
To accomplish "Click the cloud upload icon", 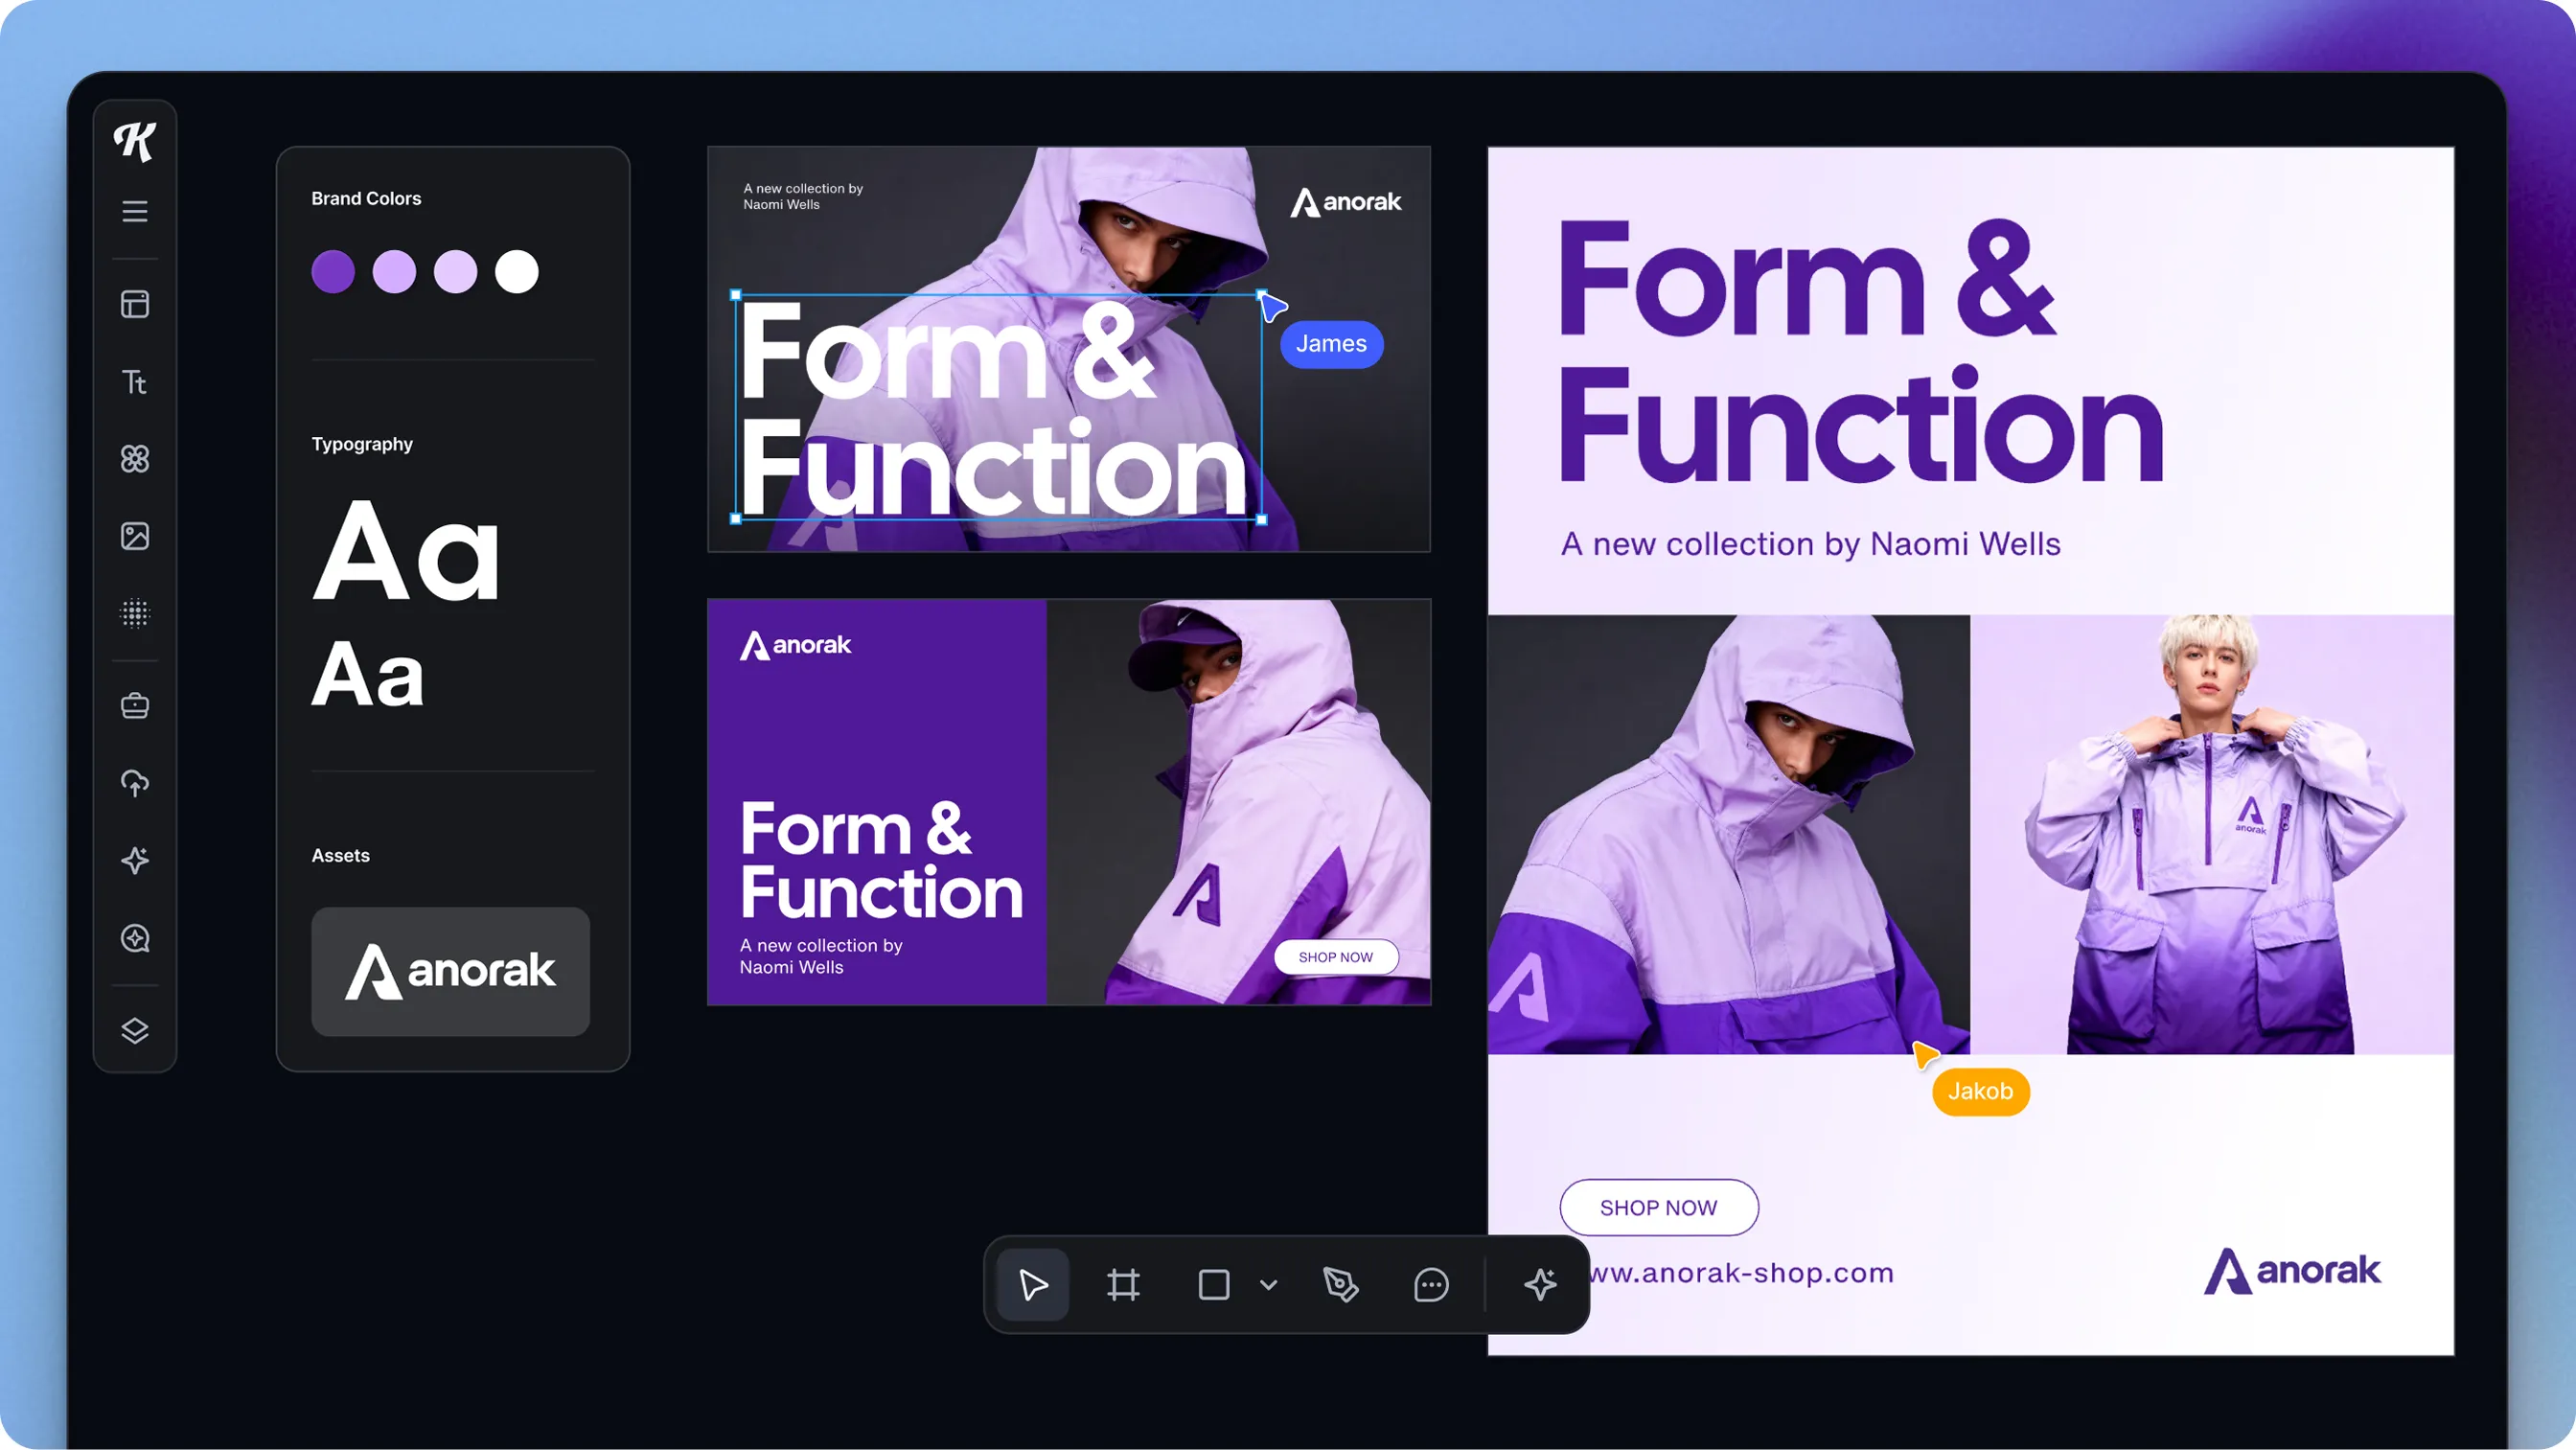I will click(x=135, y=783).
